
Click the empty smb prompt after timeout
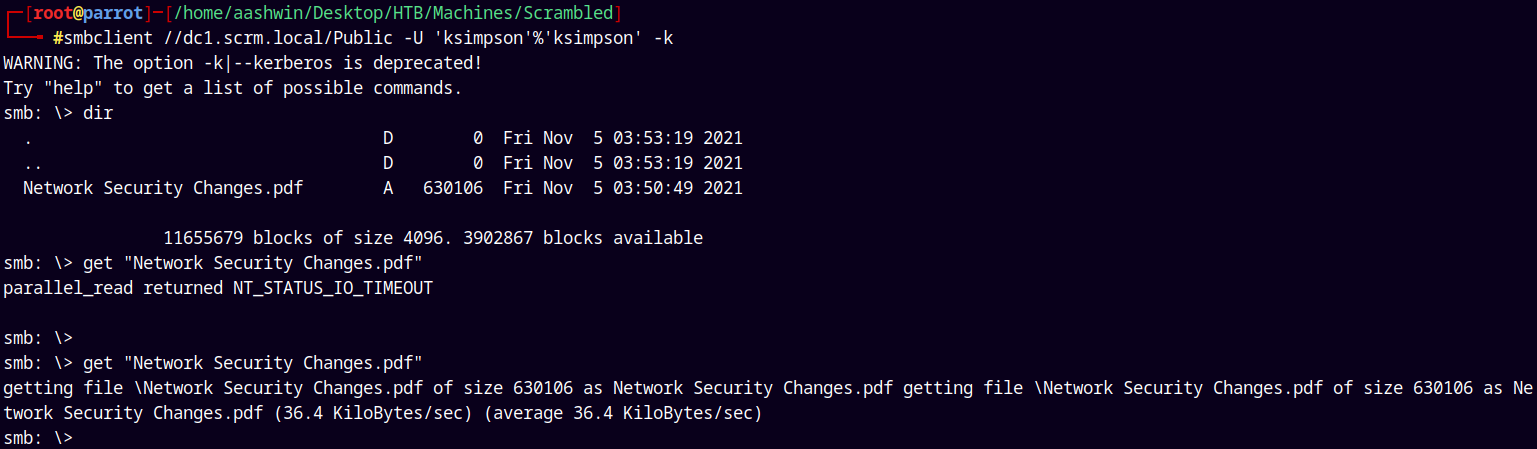pos(38,338)
